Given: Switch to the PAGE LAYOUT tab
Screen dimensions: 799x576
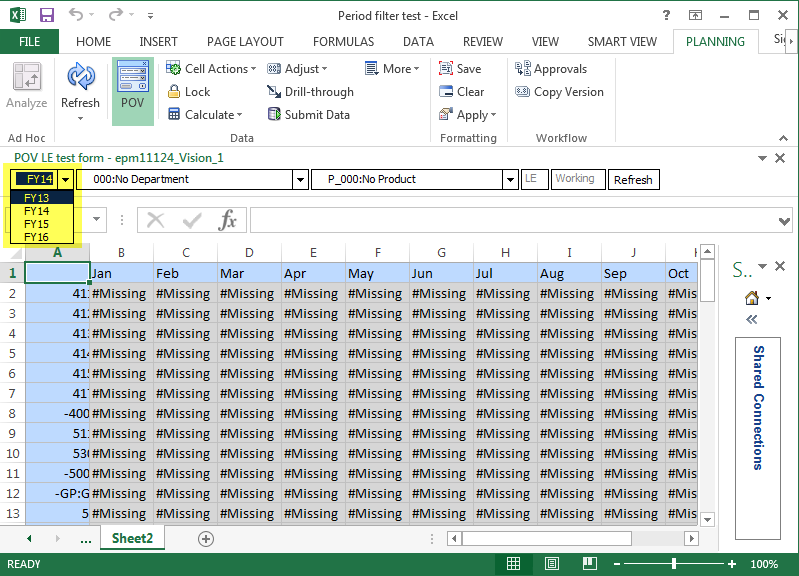Looking at the screenshot, I should point(245,42).
